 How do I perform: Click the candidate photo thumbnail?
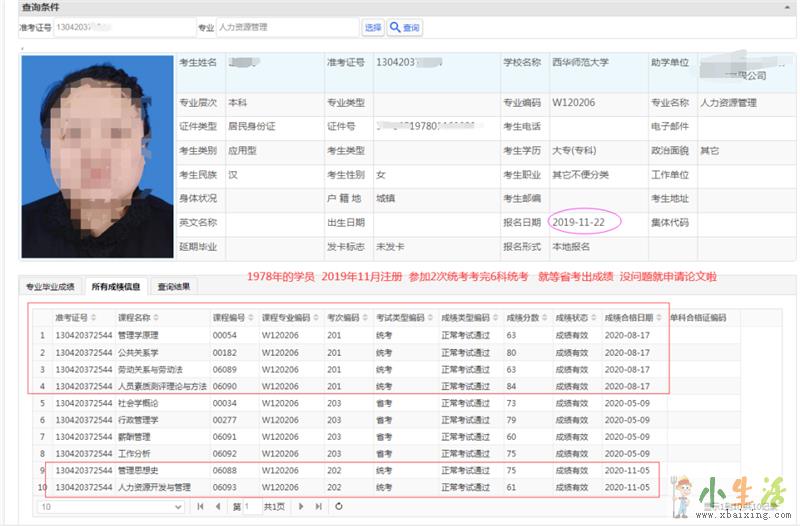point(97,155)
